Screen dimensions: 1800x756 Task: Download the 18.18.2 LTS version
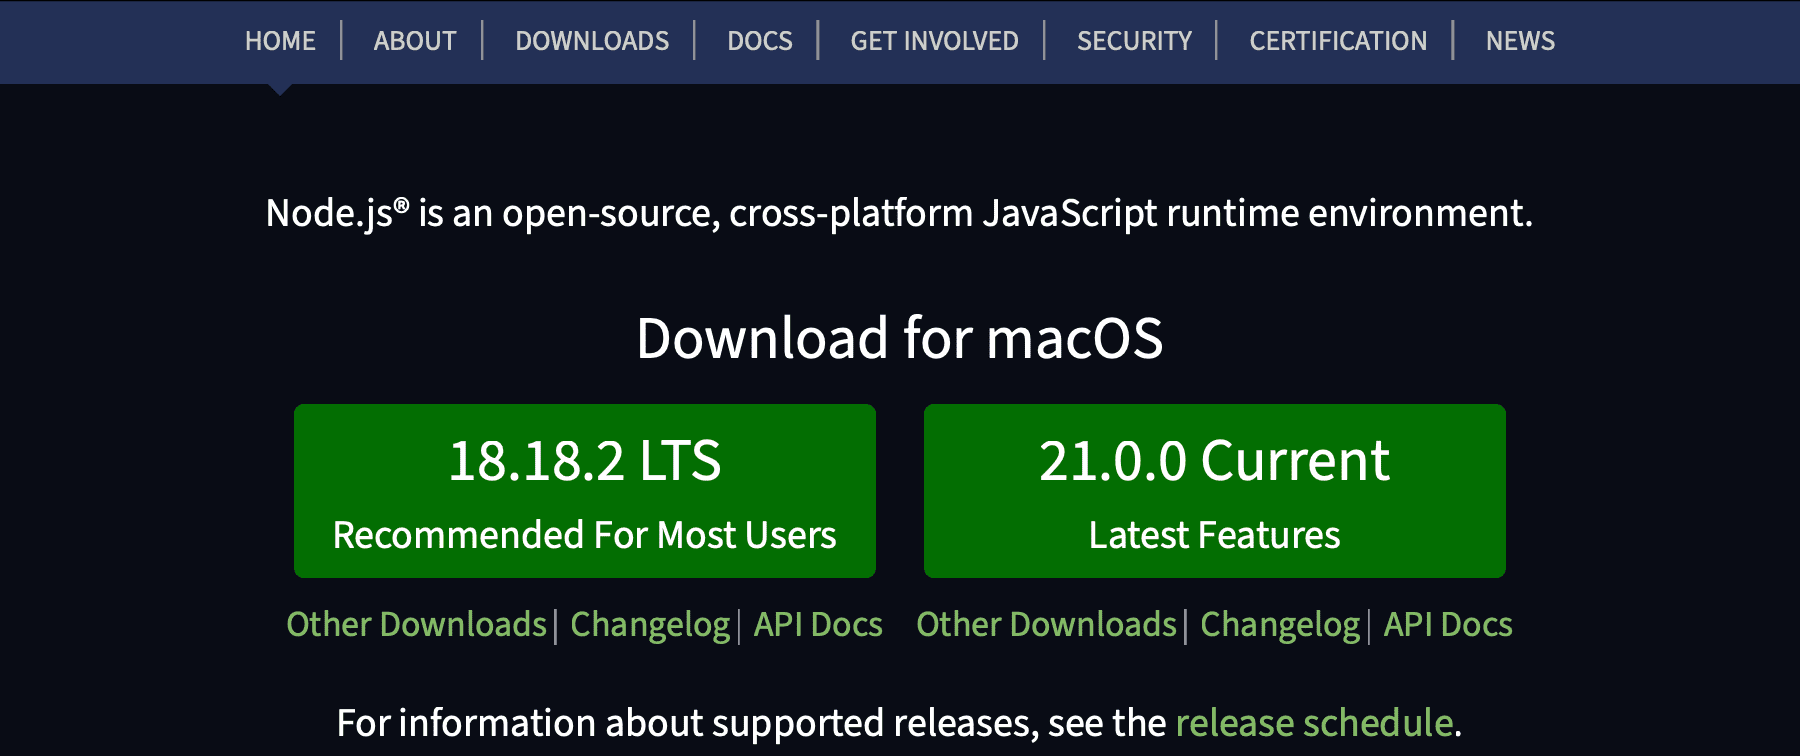click(585, 491)
